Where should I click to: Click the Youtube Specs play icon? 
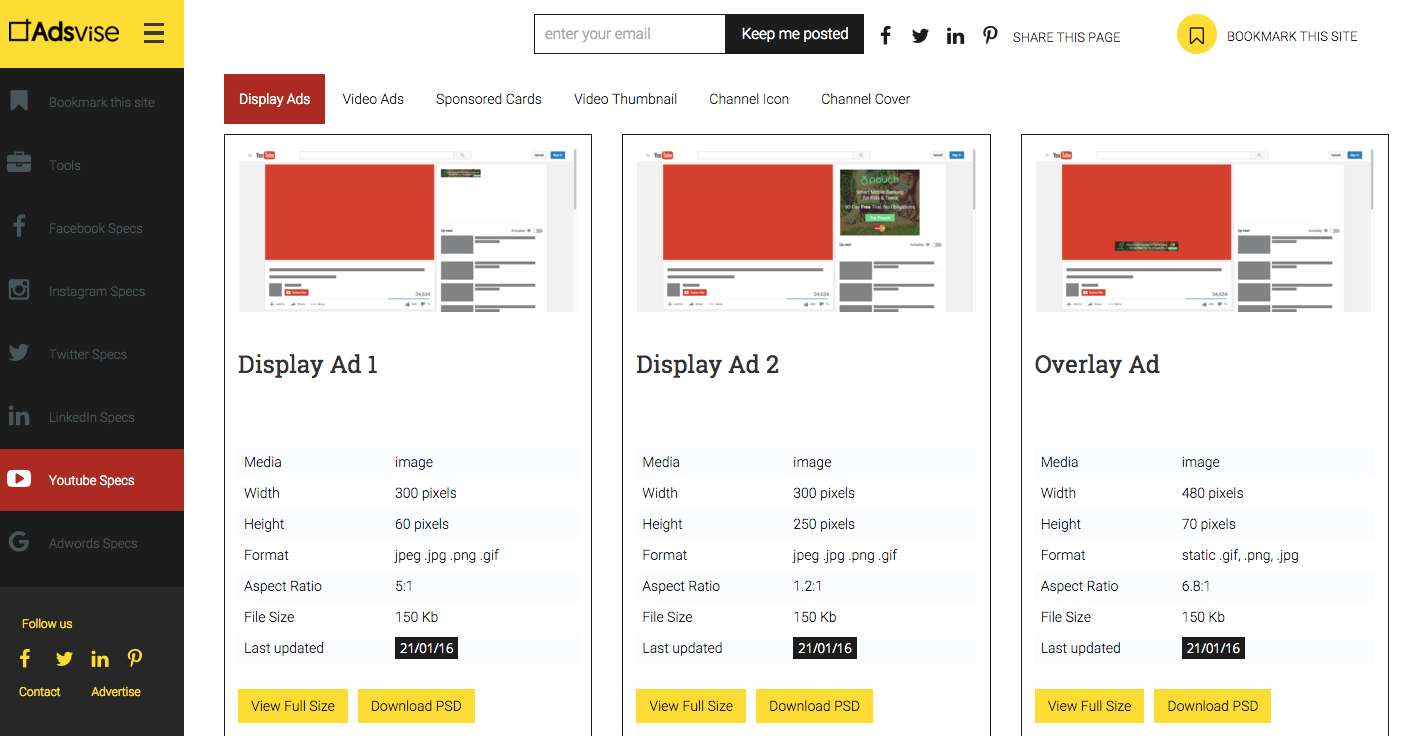(19, 479)
